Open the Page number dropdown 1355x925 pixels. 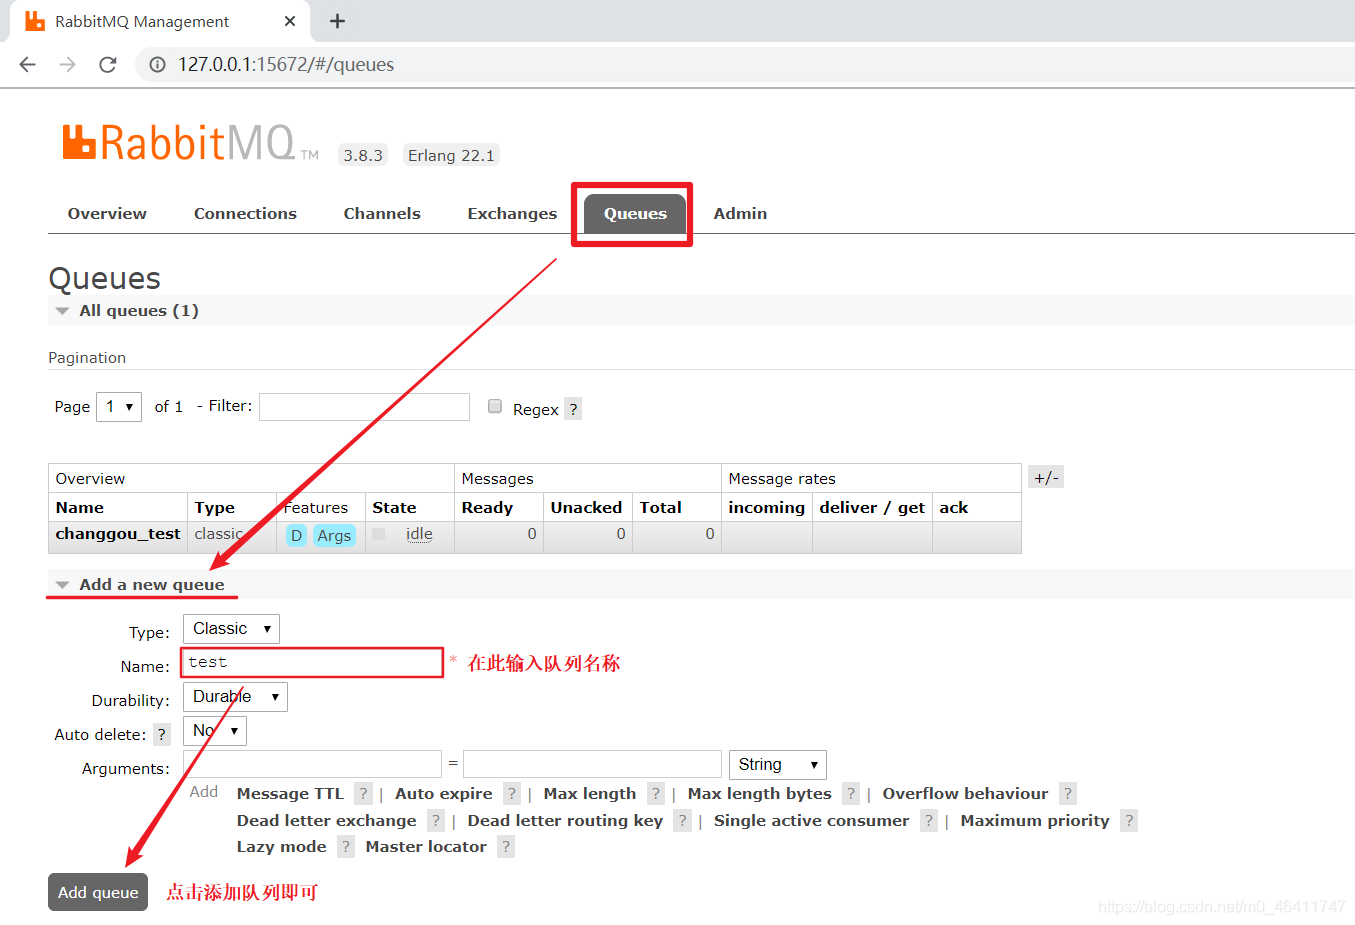pyautogui.click(x=119, y=406)
